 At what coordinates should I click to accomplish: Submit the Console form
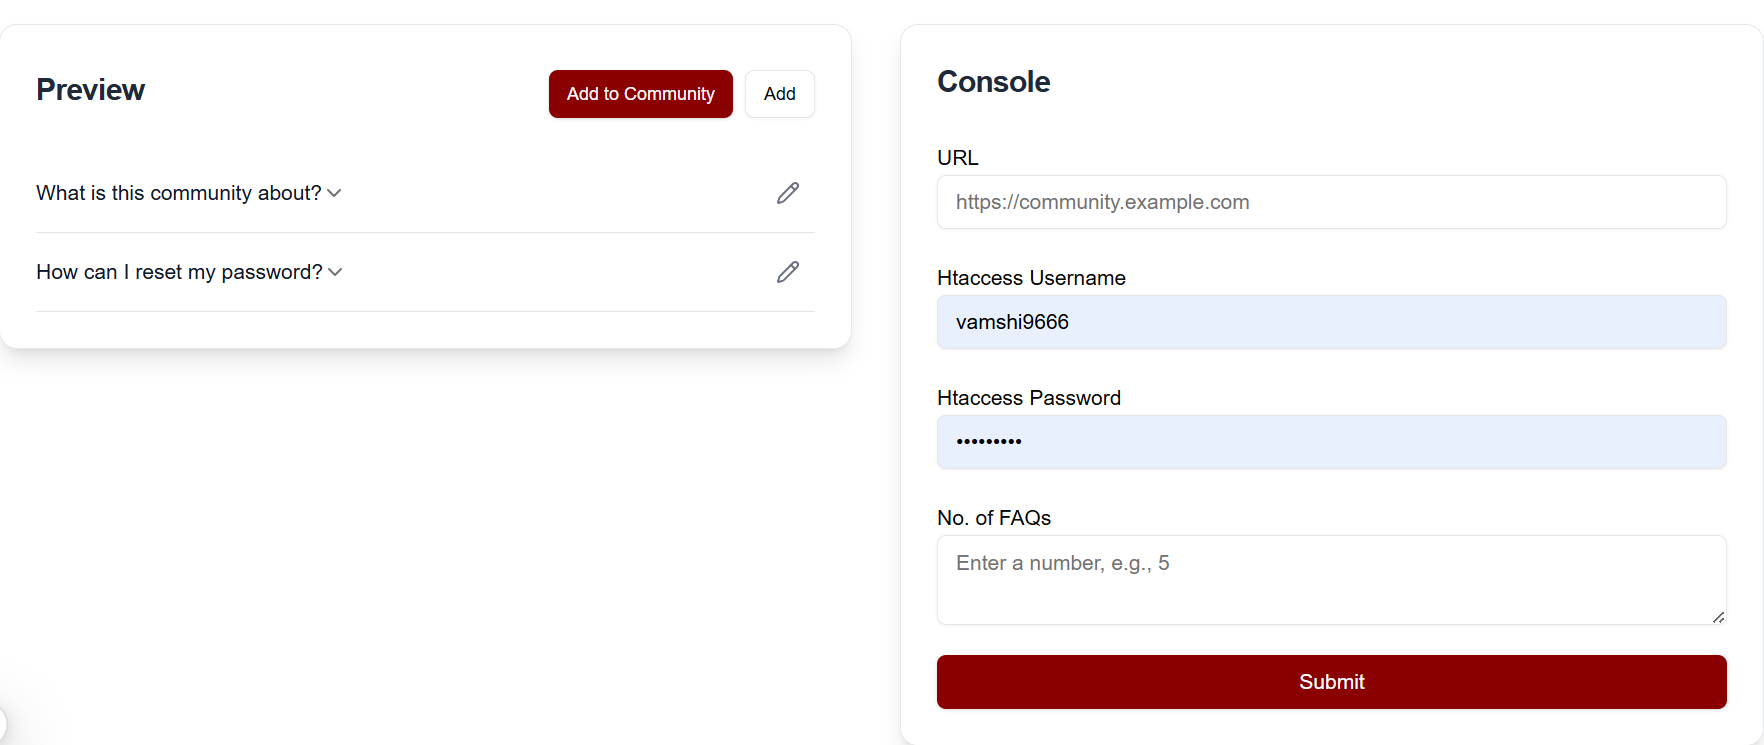pyautogui.click(x=1331, y=682)
